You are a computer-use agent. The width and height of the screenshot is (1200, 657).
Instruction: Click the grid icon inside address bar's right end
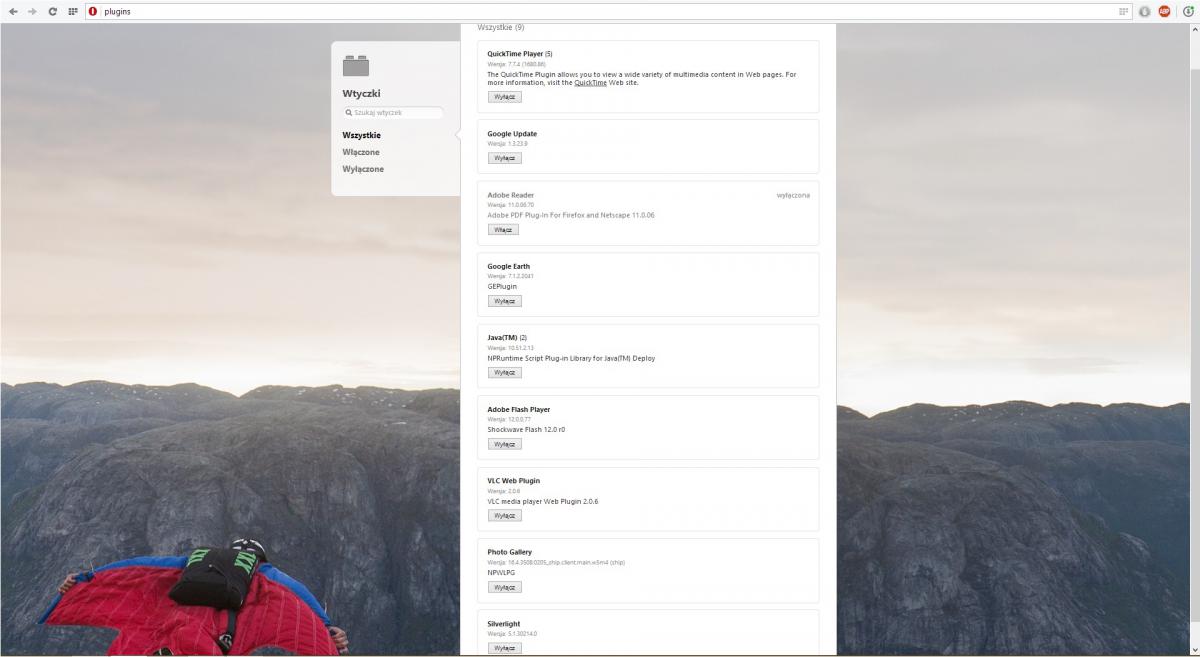1123,11
